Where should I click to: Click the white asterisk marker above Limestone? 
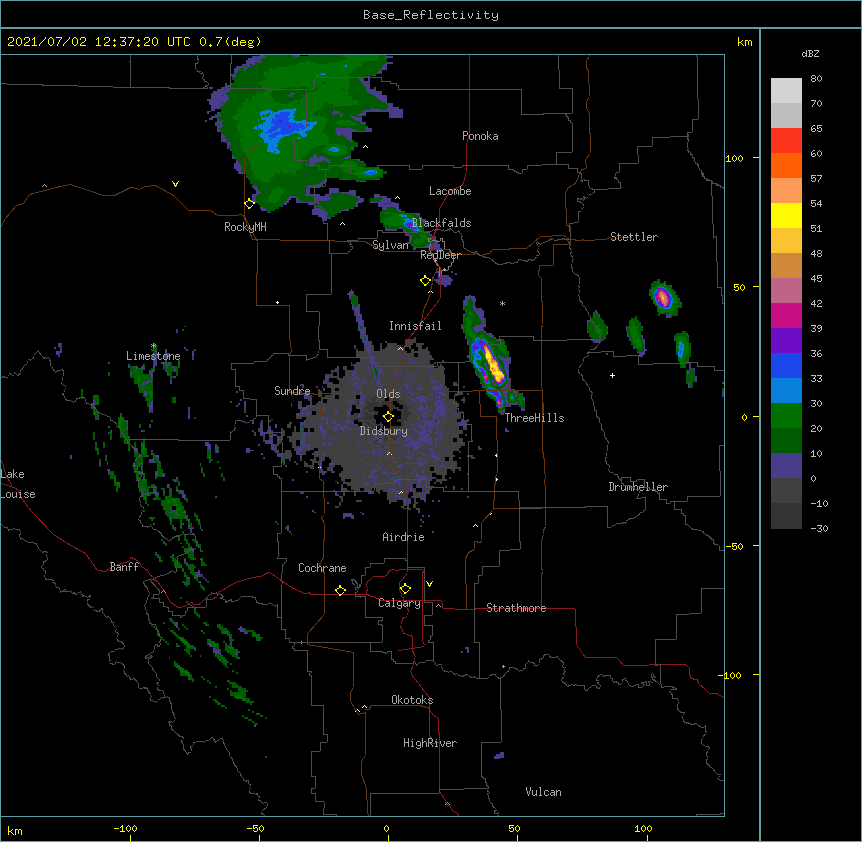pyautogui.click(x=153, y=346)
